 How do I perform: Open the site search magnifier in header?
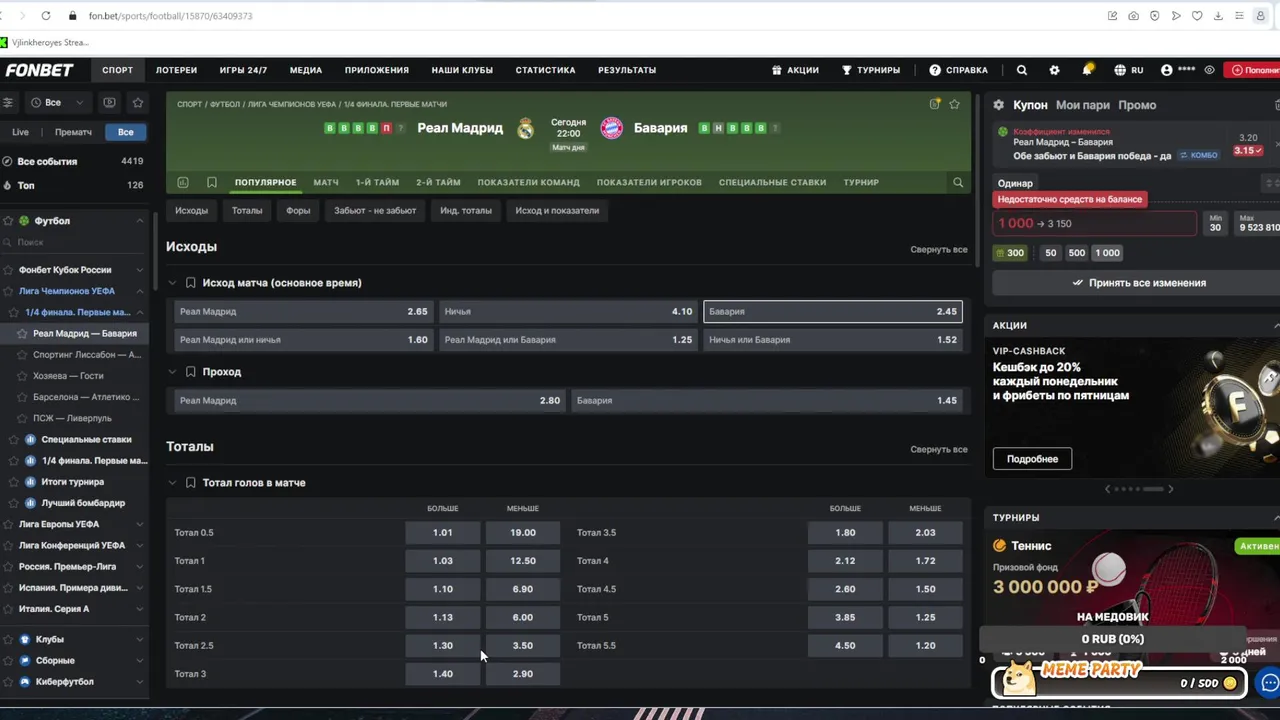click(1021, 70)
